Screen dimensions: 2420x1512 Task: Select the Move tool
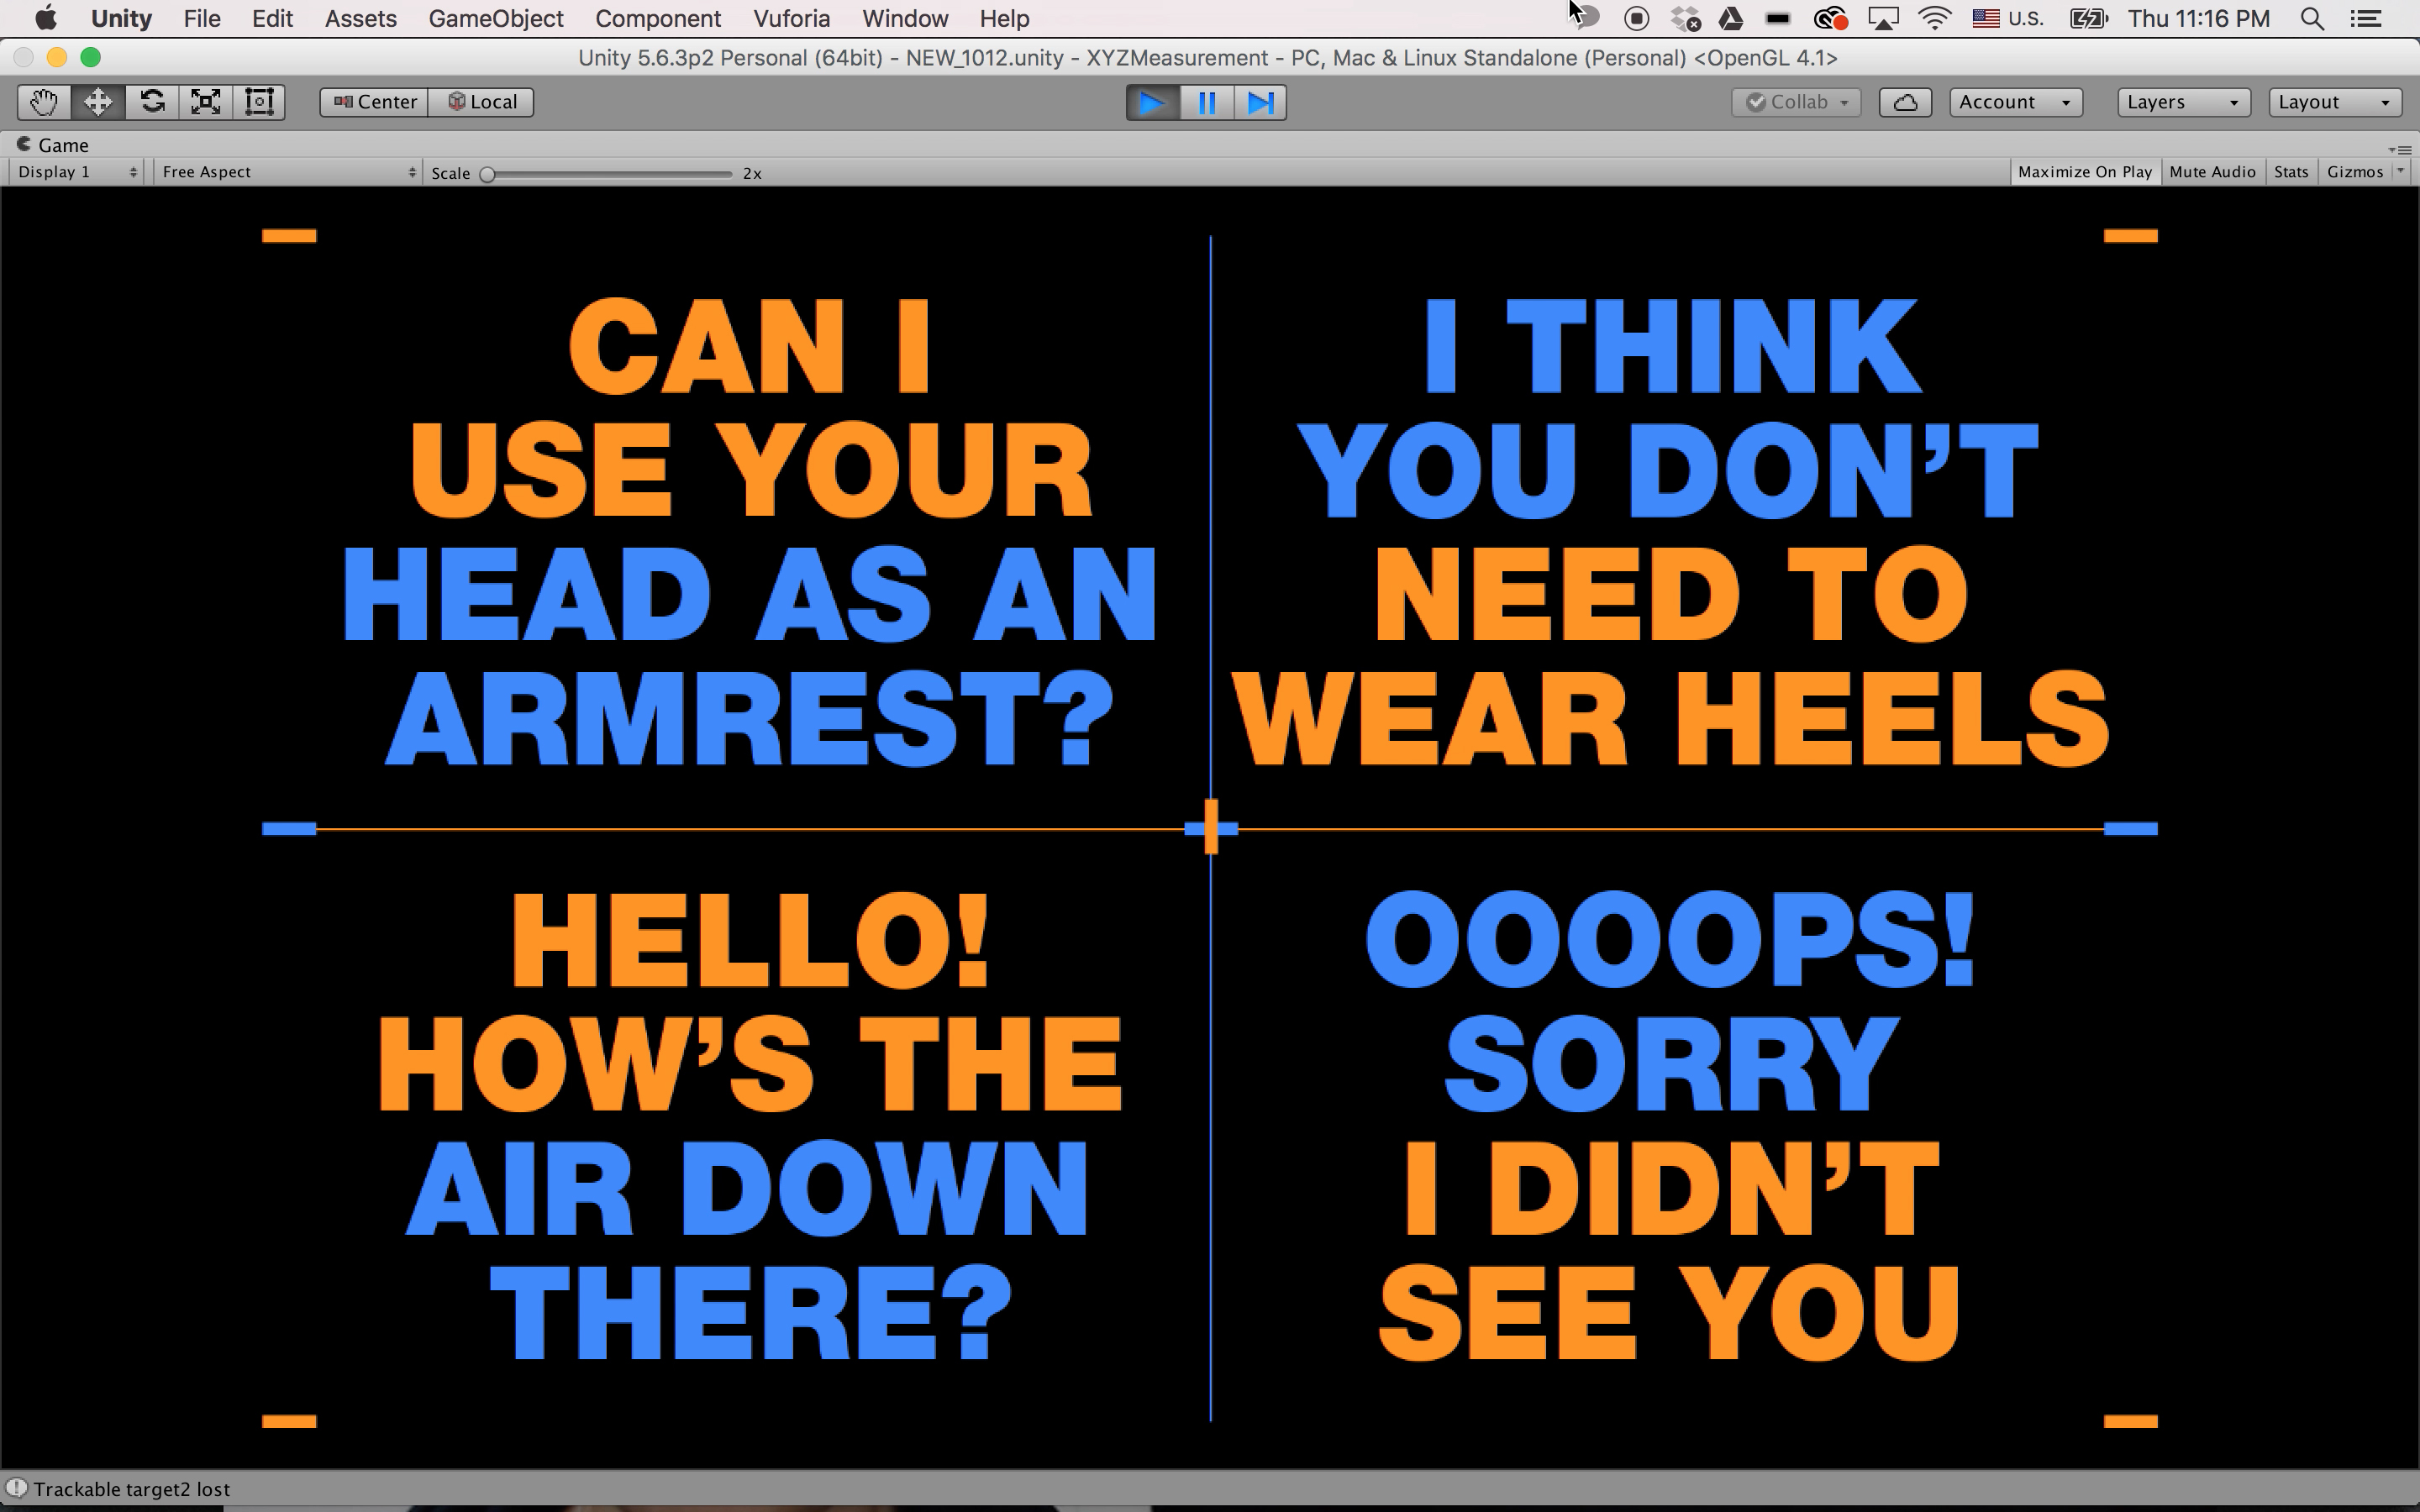coord(98,102)
